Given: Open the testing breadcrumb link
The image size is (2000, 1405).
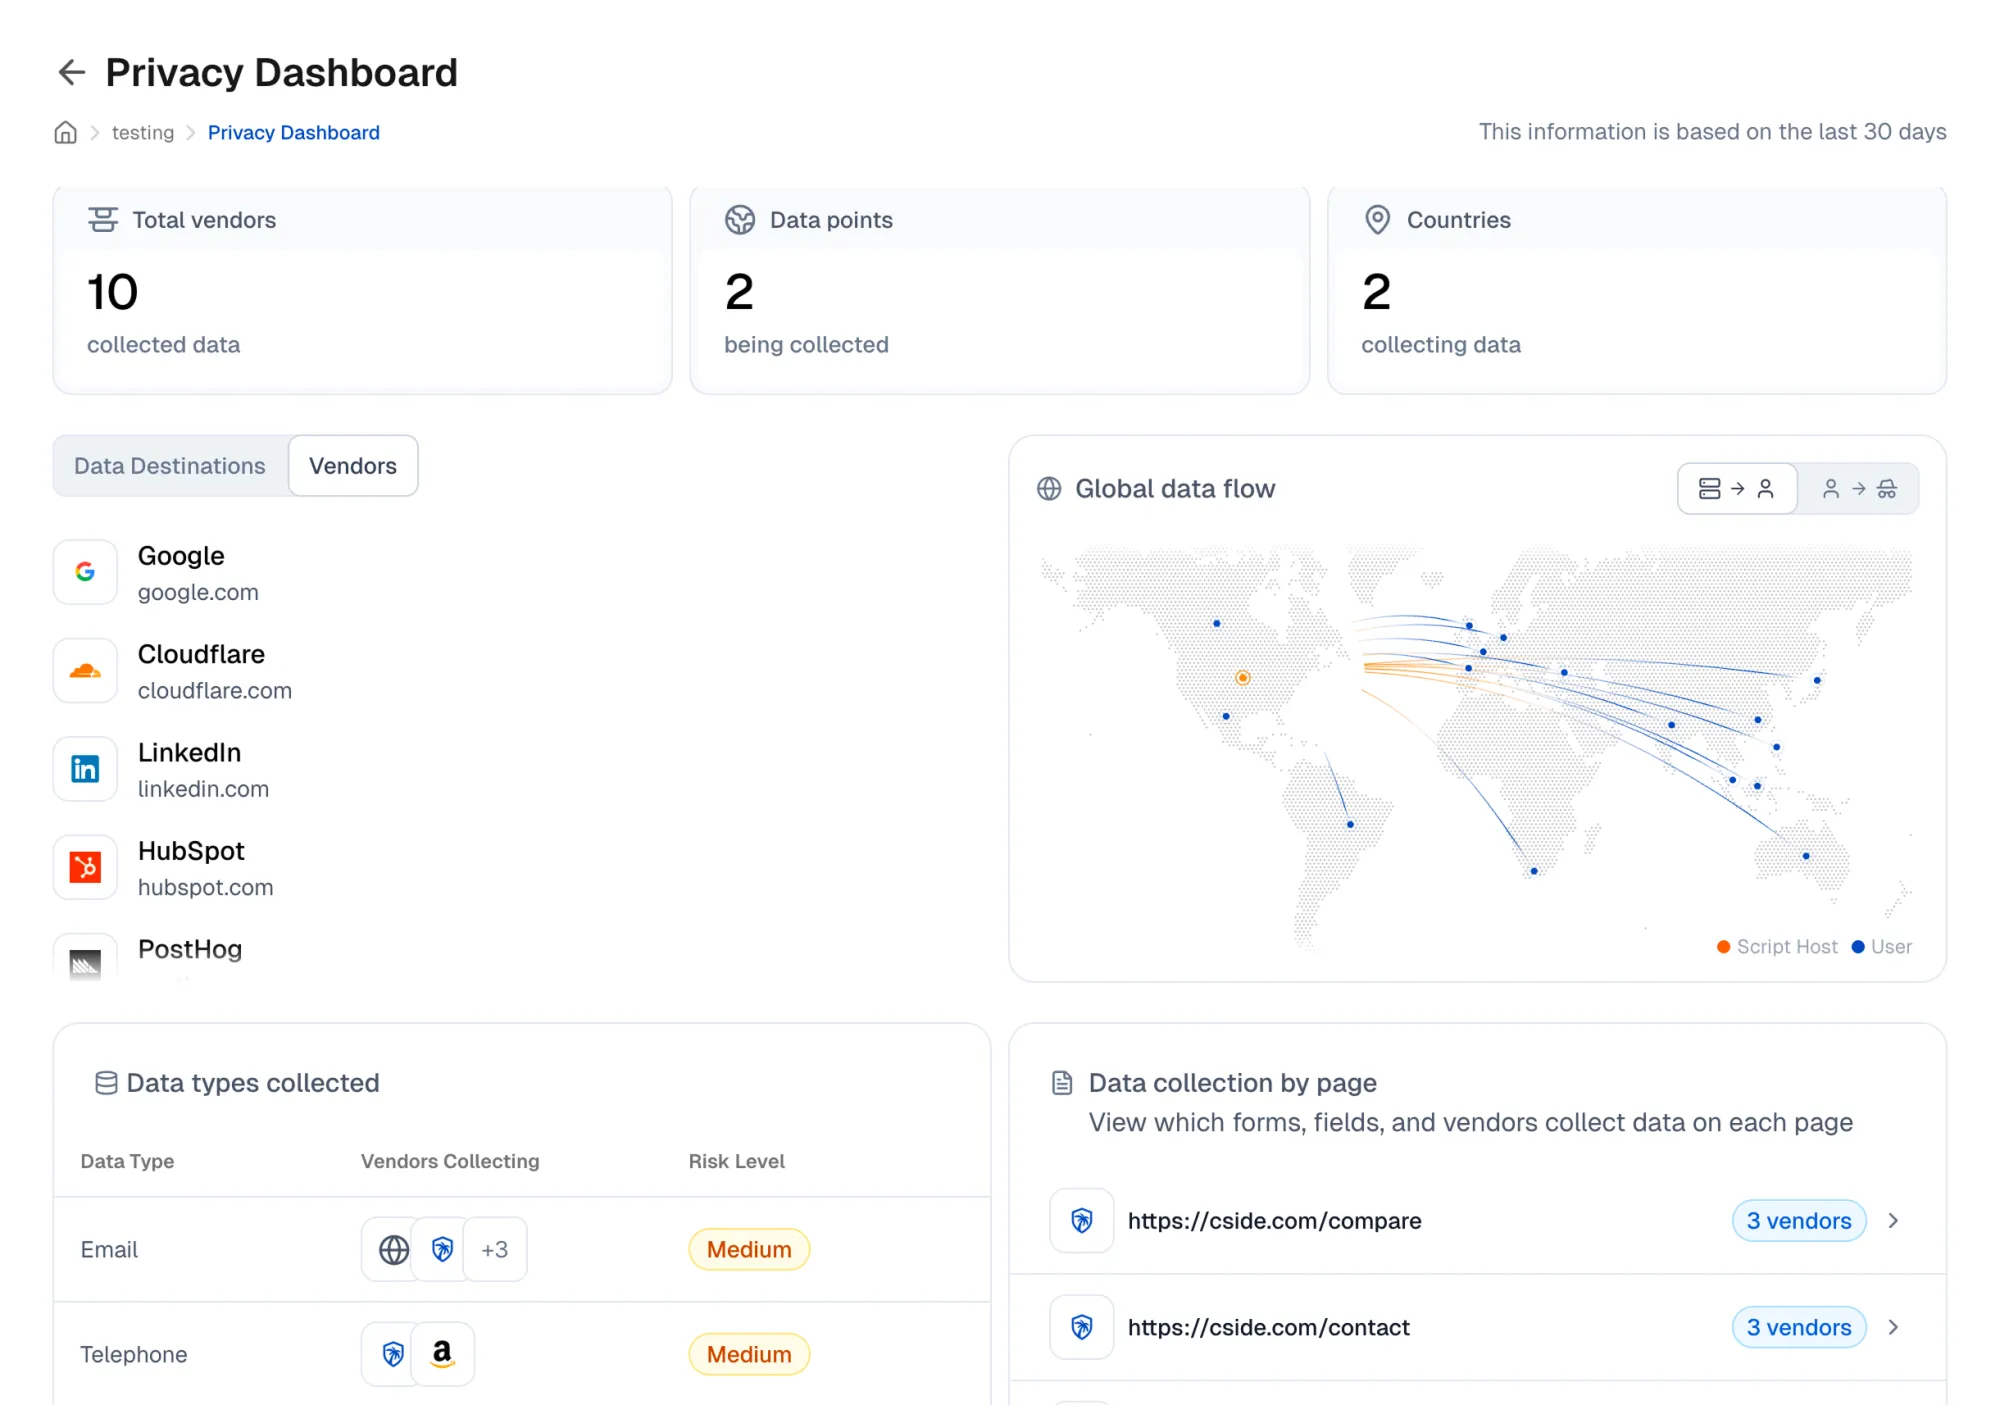Looking at the screenshot, I should (143, 132).
